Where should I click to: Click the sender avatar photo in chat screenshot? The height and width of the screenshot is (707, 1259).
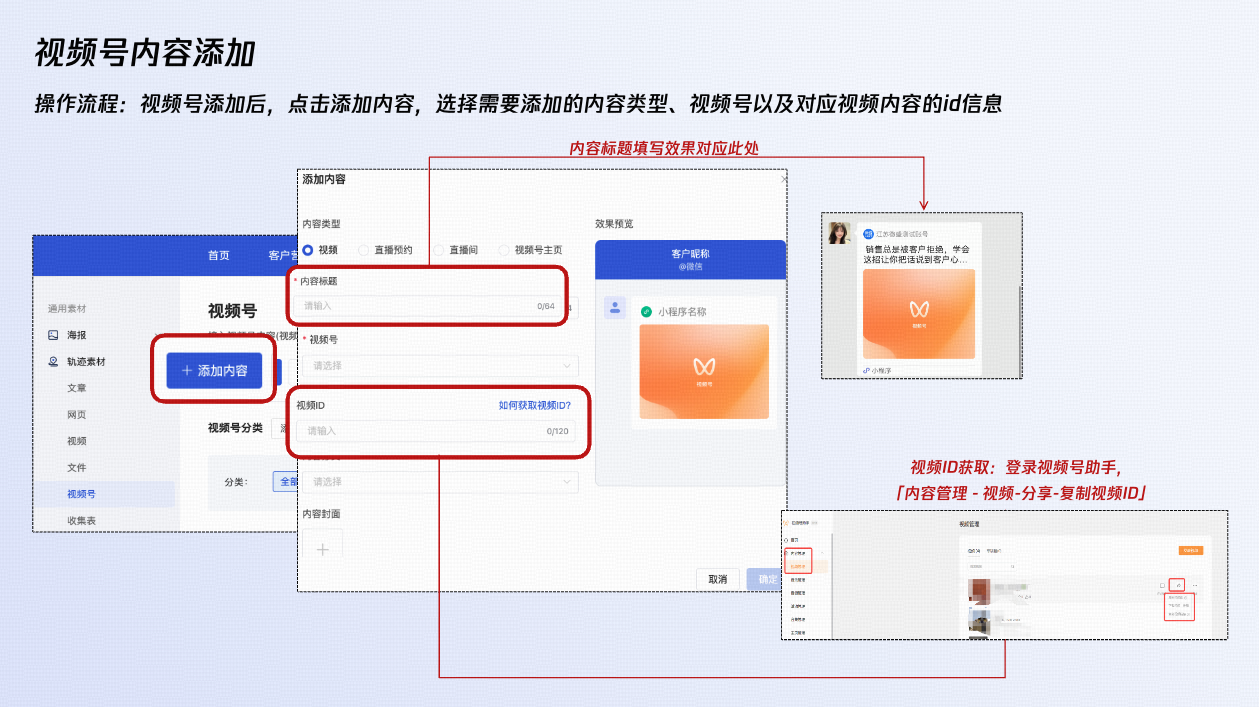coord(838,233)
